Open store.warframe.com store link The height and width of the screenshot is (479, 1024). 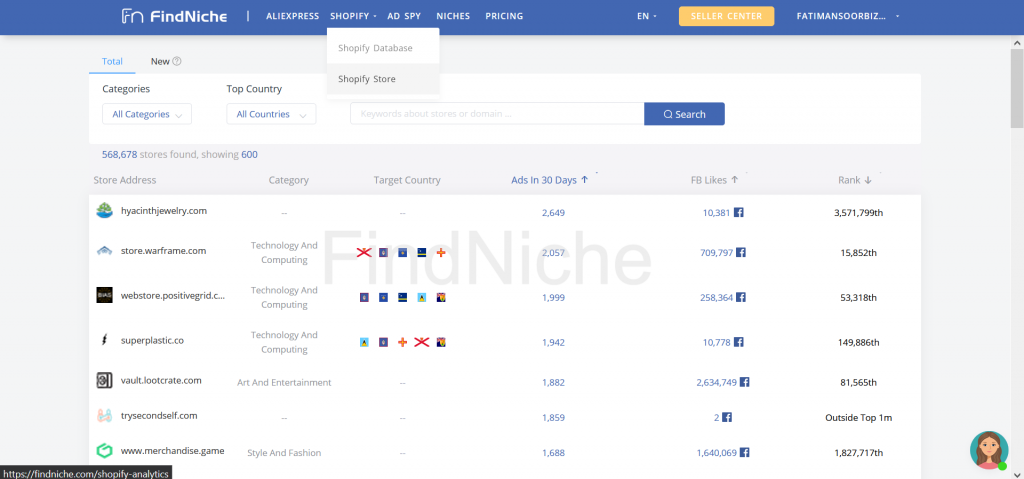163,250
